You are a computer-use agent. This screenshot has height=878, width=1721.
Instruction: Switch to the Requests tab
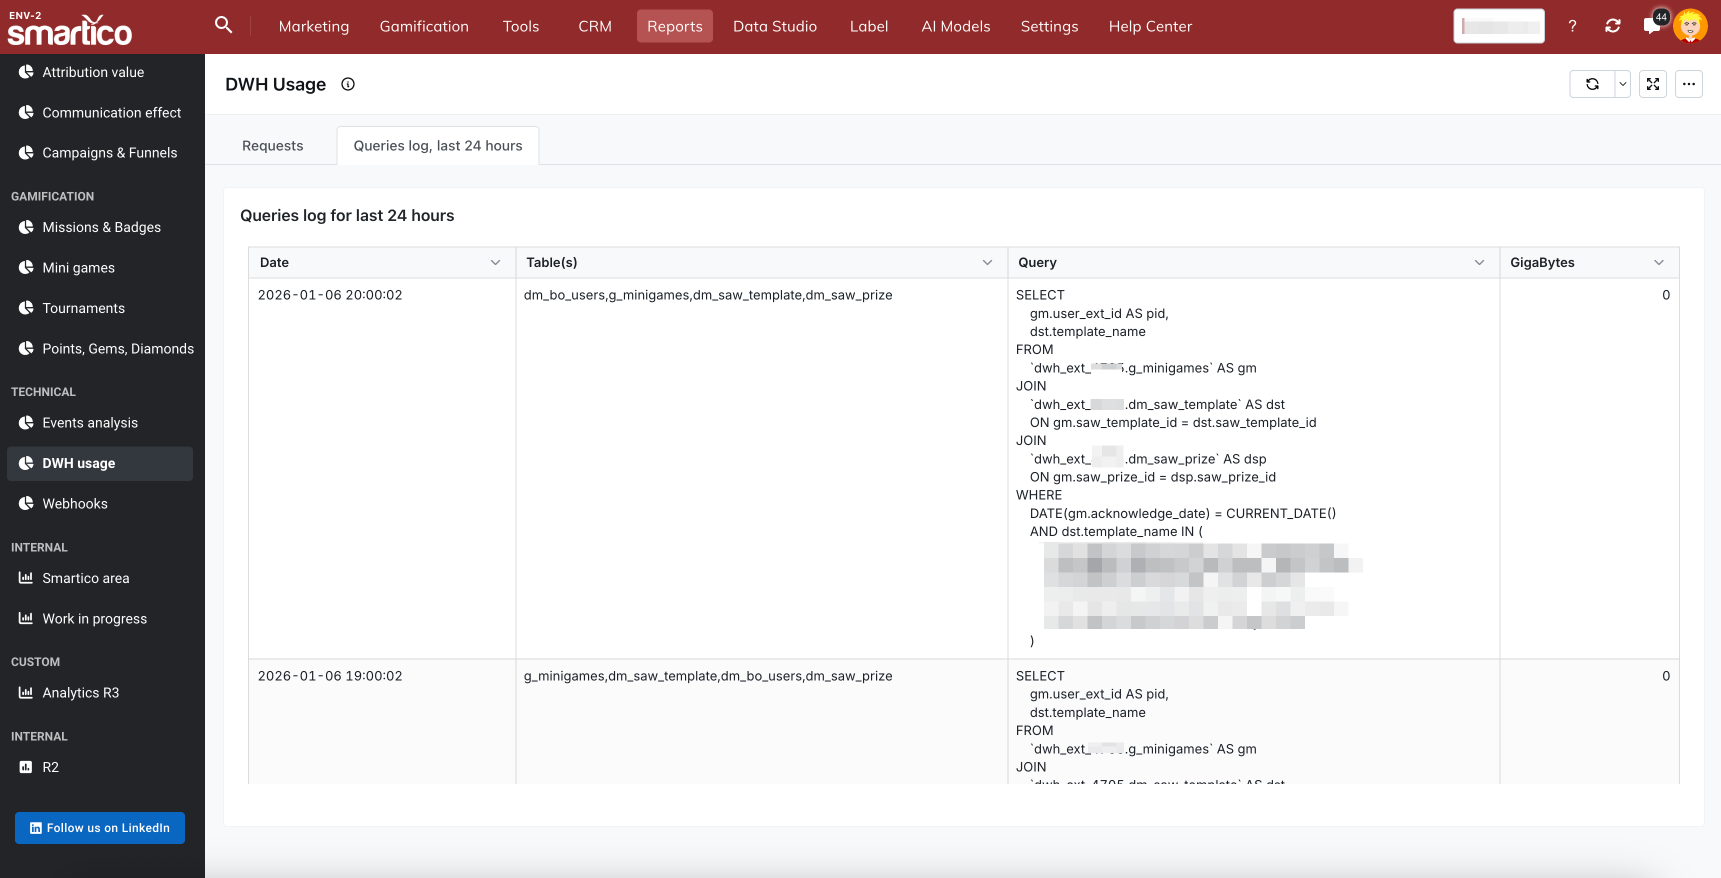(x=272, y=146)
